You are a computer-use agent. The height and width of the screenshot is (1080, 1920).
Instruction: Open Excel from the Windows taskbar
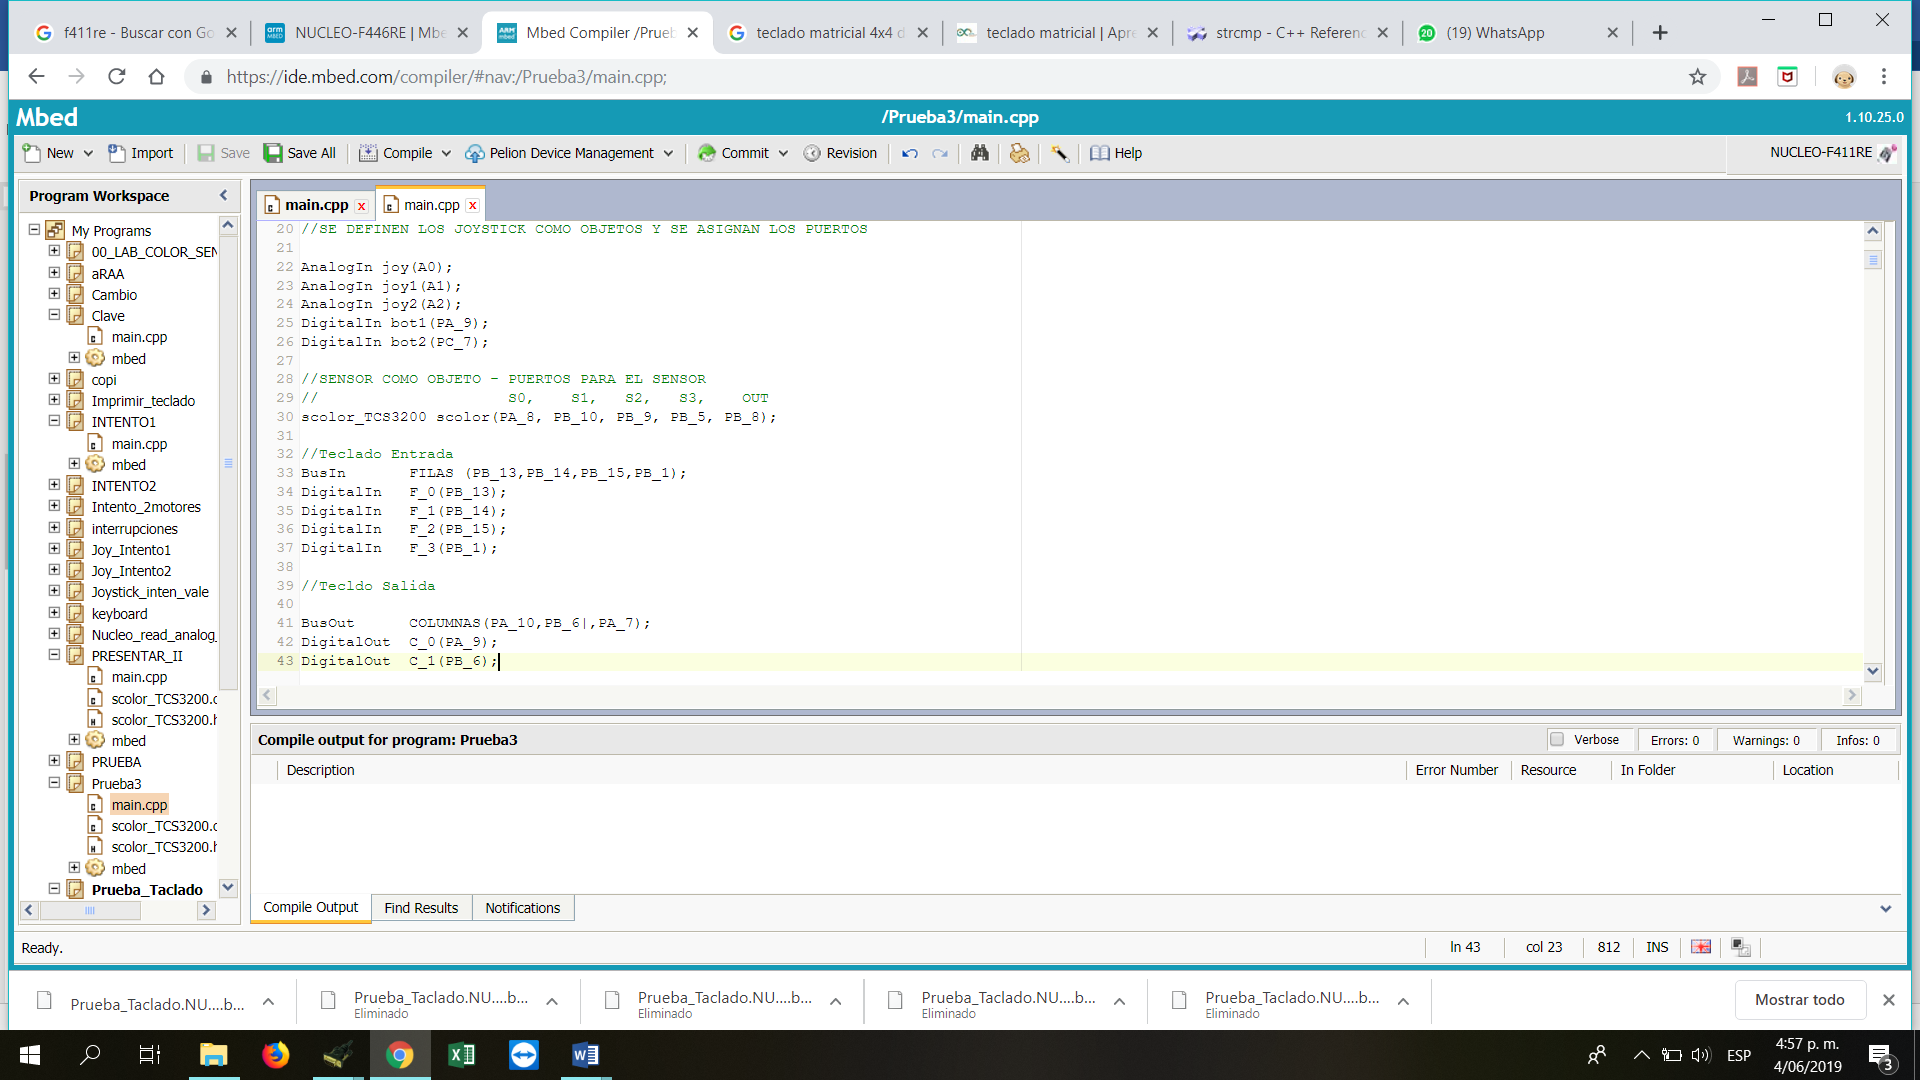tap(461, 1055)
